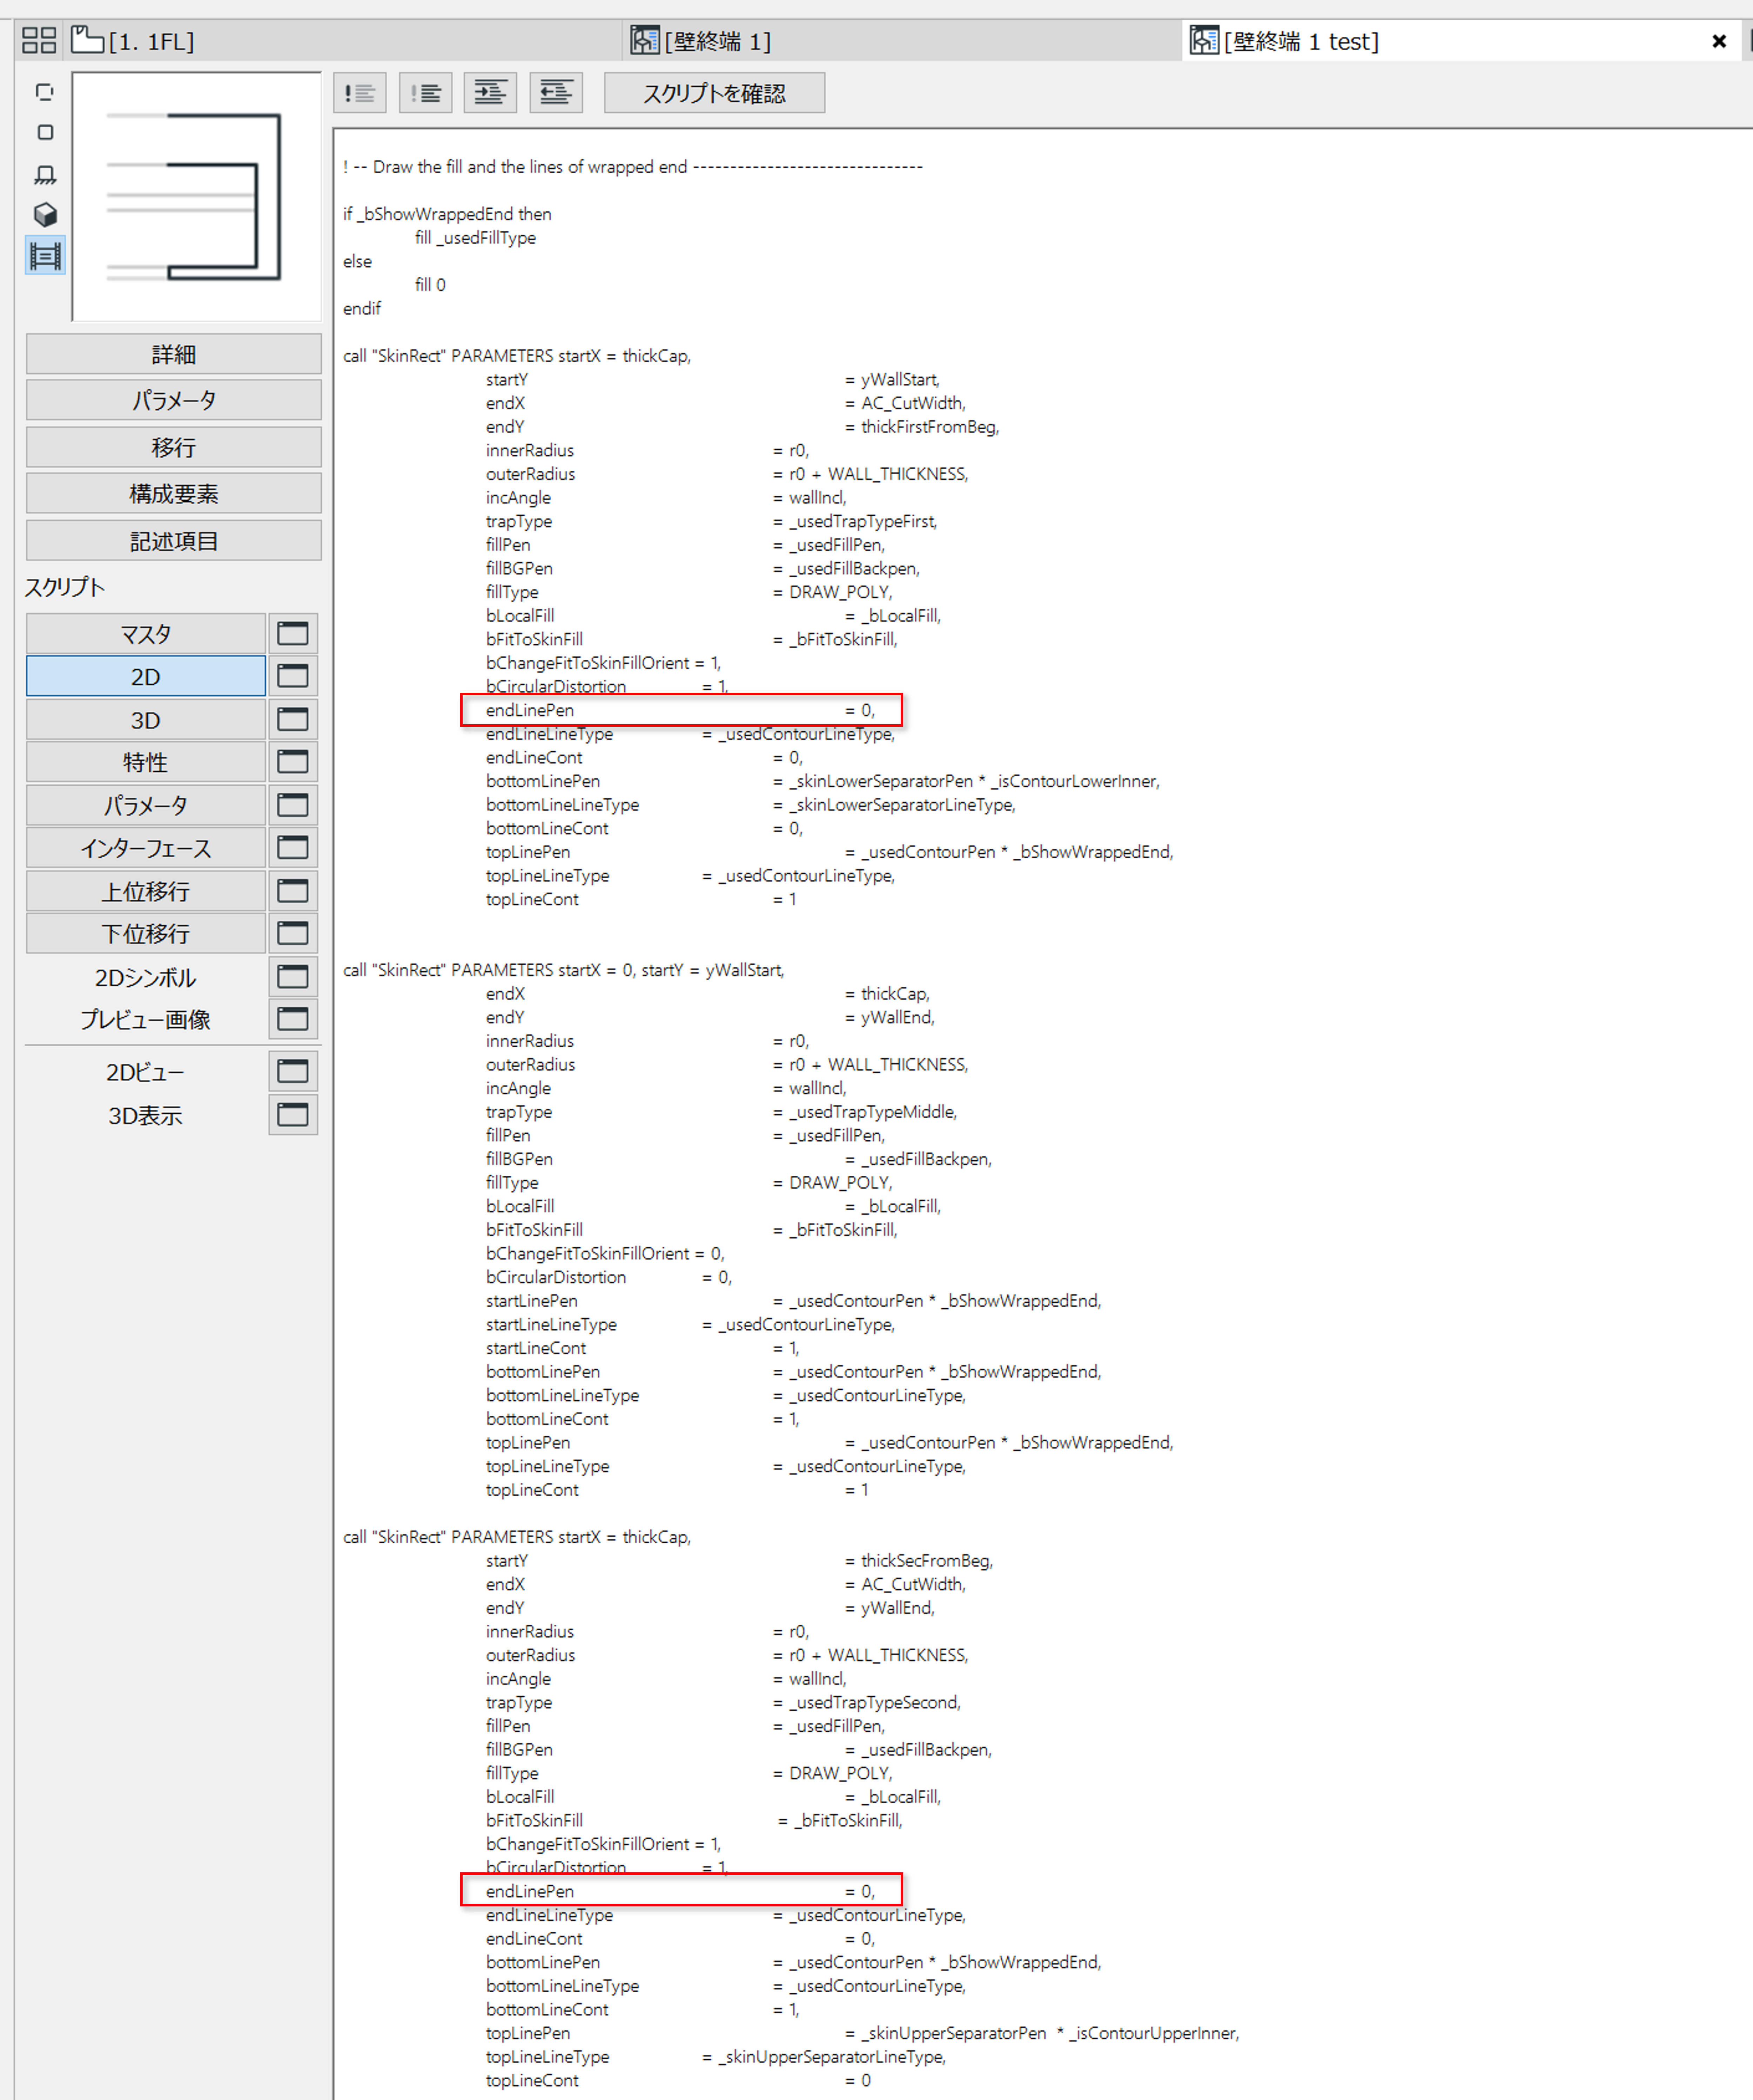The height and width of the screenshot is (2100, 1753).
Task: Show the マスタ master script
Action: (146, 634)
